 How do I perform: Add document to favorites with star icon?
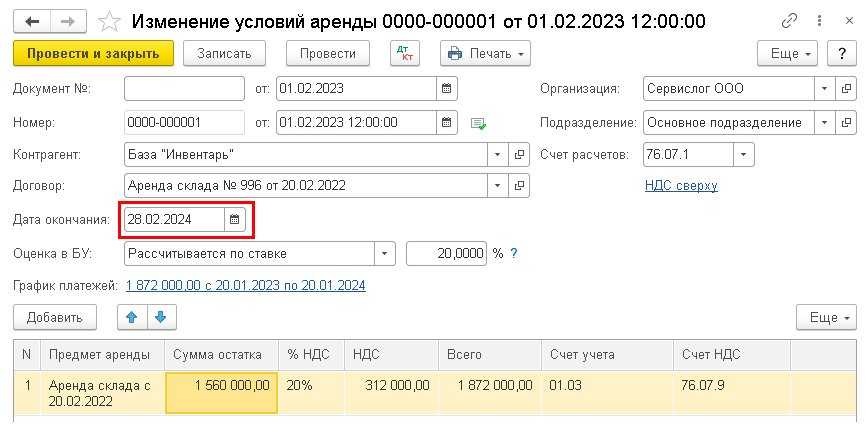(x=109, y=22)
